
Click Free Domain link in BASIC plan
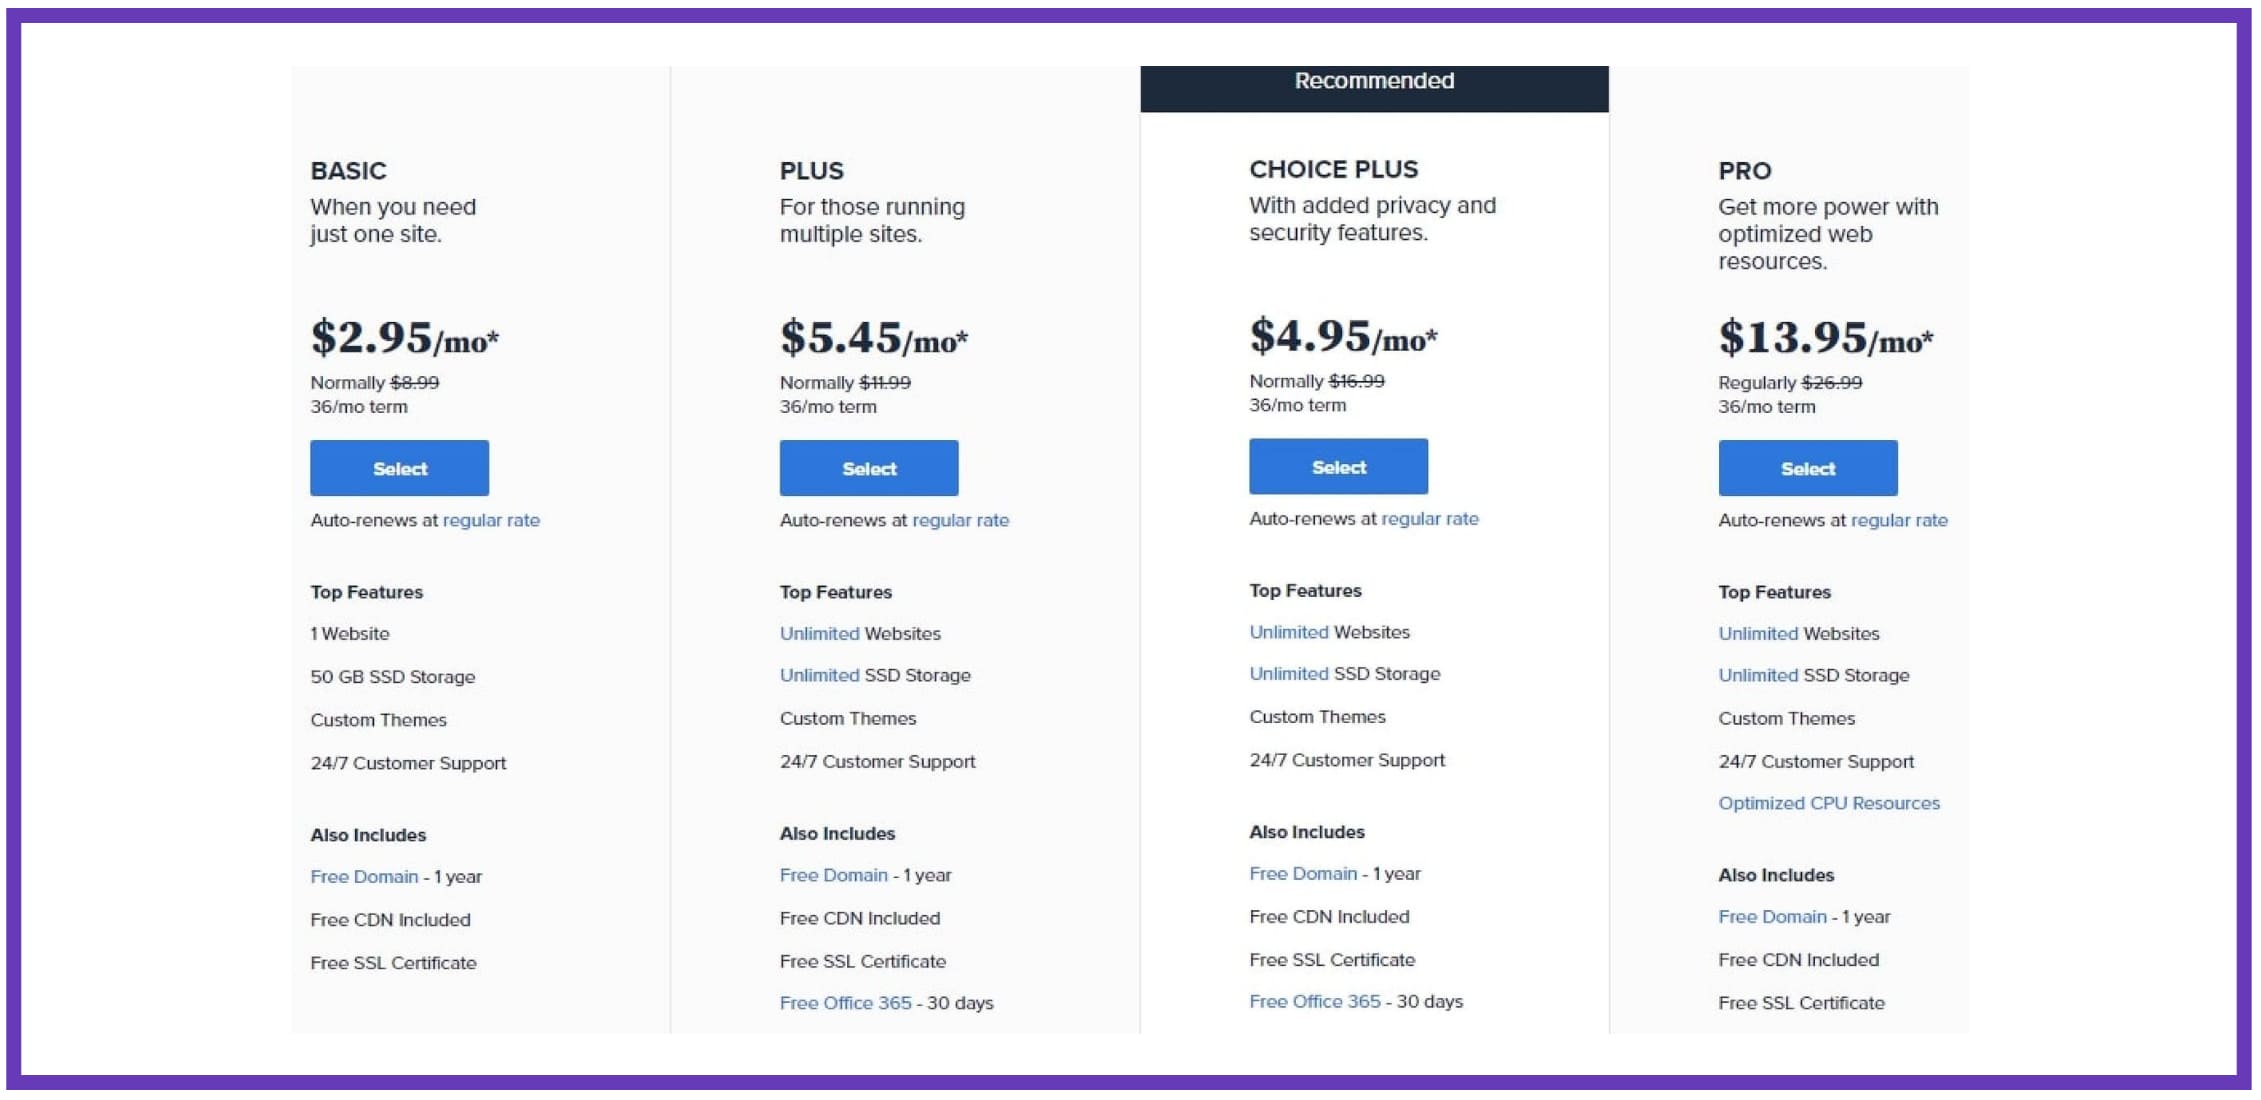click(x=364, y=876)
